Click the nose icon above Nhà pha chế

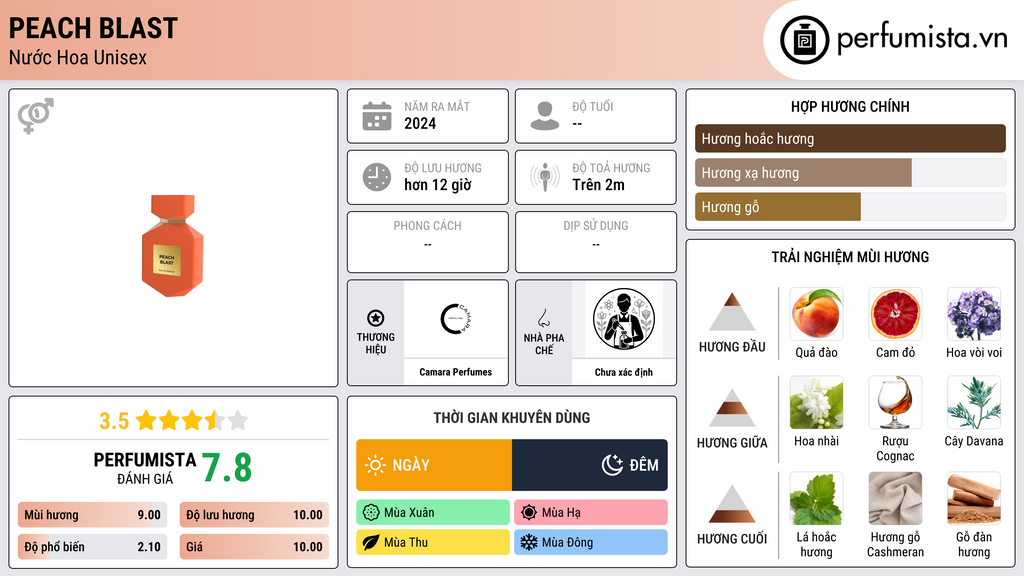(x=543, y=318)
